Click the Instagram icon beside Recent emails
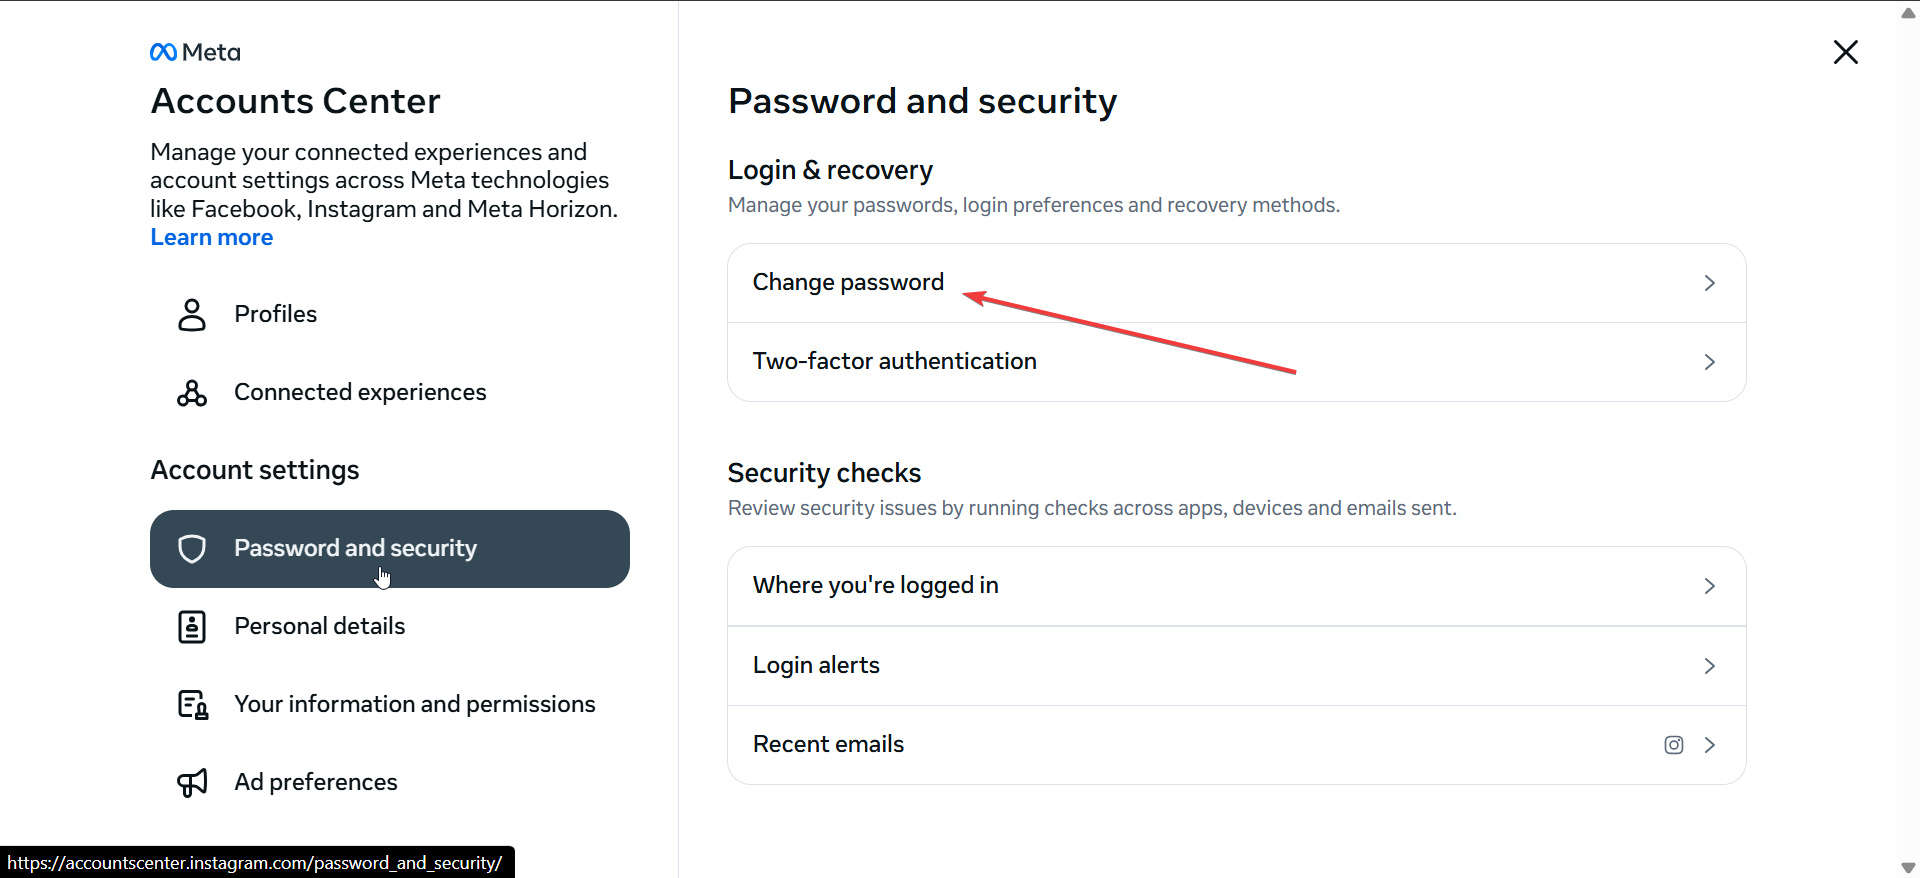 [1674, 745]
